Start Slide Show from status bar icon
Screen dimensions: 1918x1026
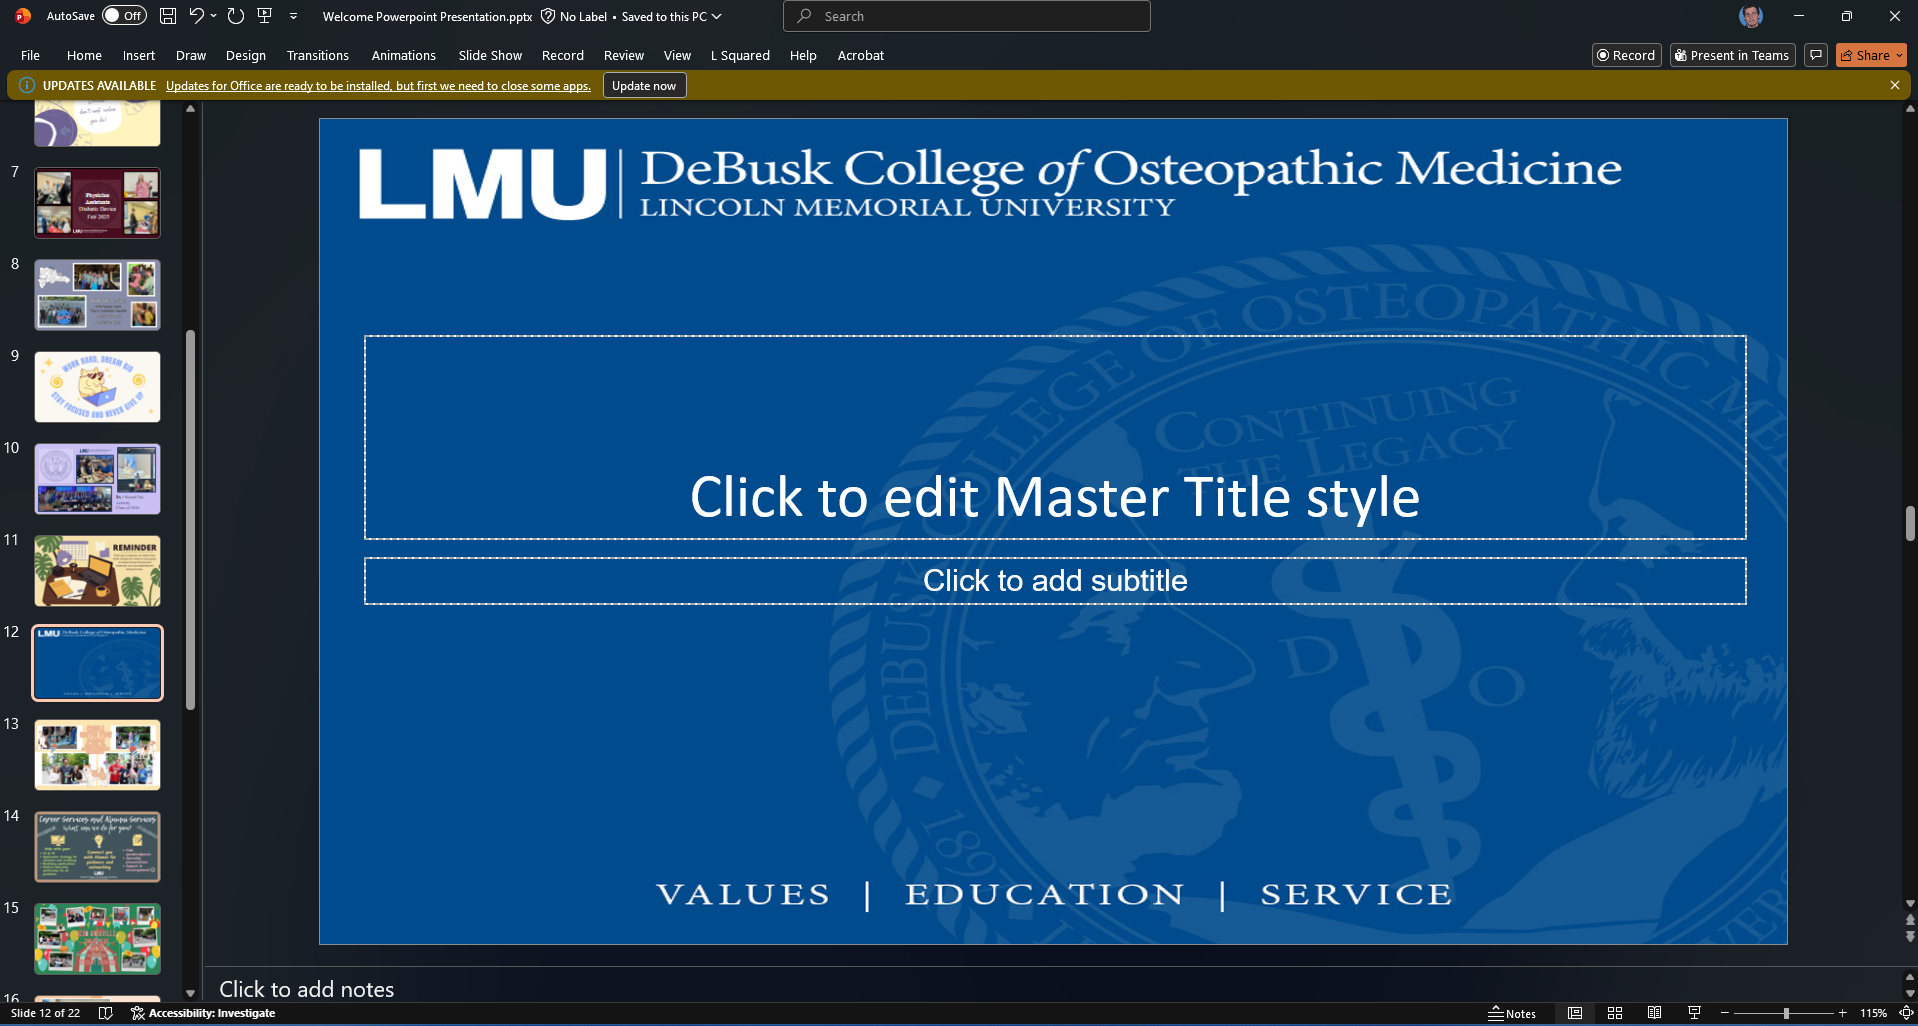[x=1694, y=1013]
